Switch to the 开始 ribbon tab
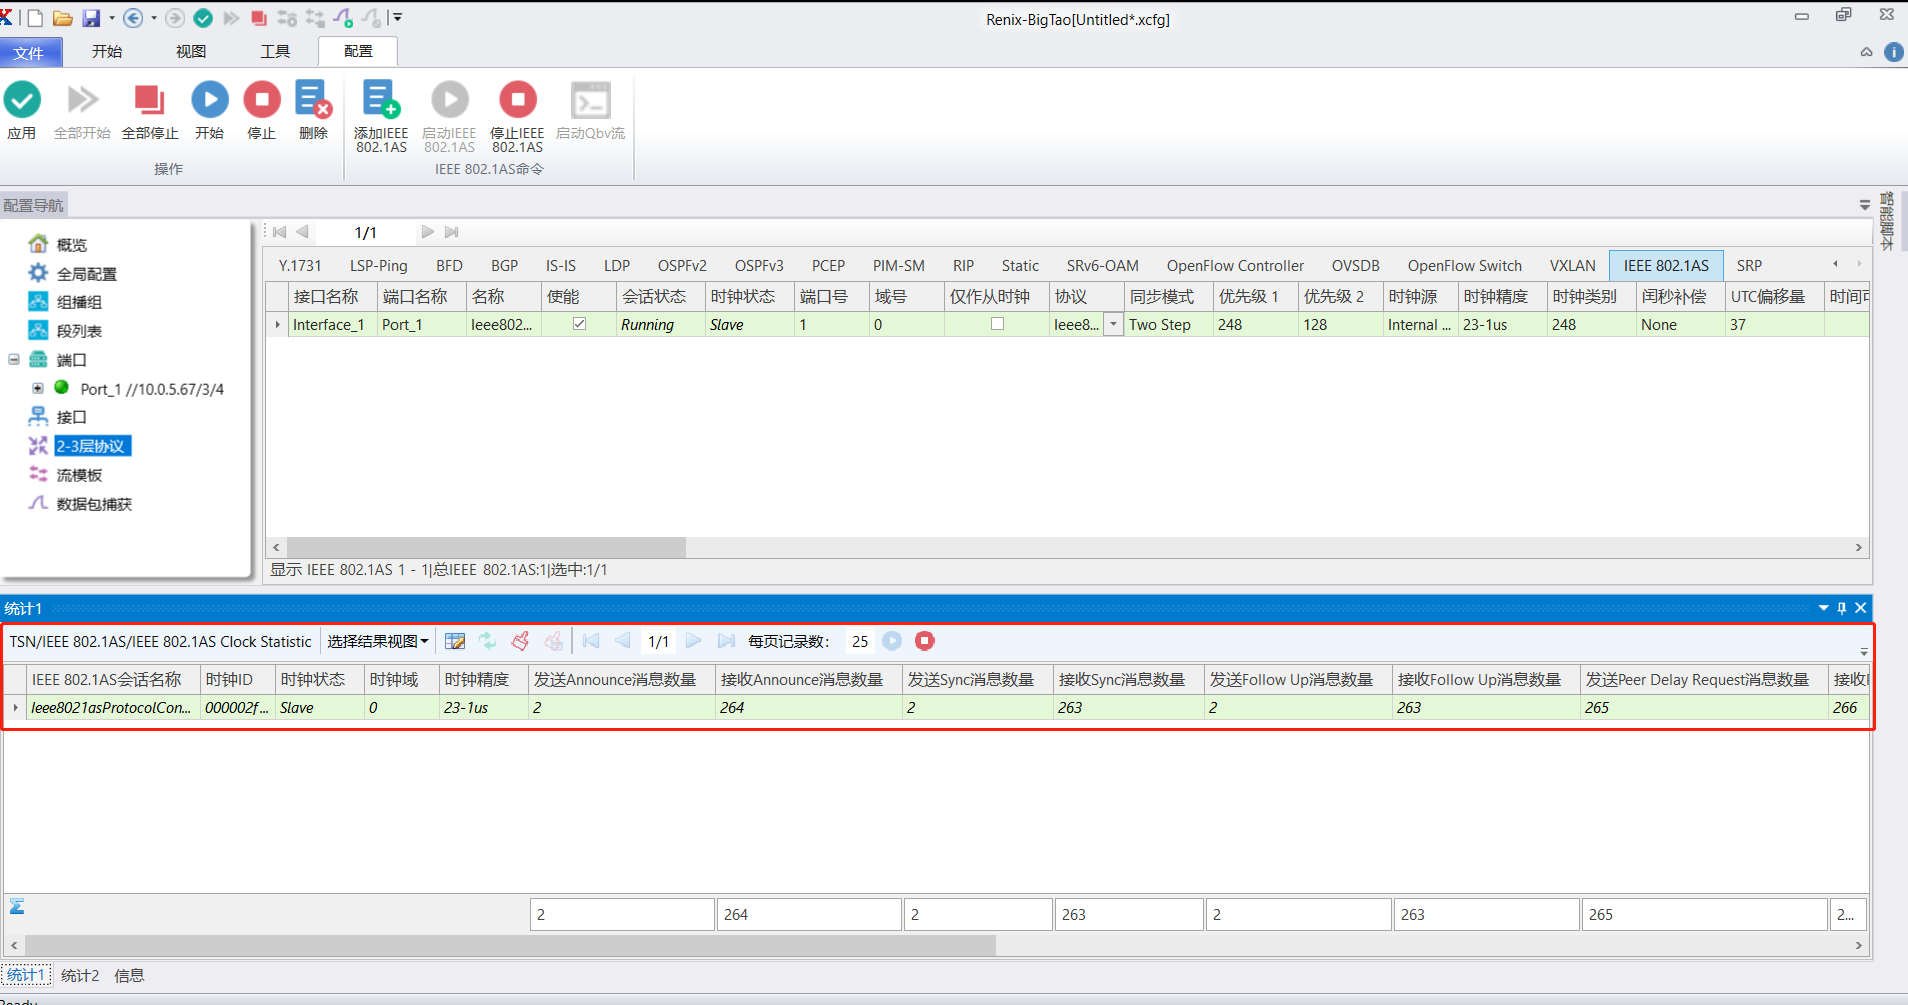The width and height of the screenshot is (1908, 1005). pos(107,51)
